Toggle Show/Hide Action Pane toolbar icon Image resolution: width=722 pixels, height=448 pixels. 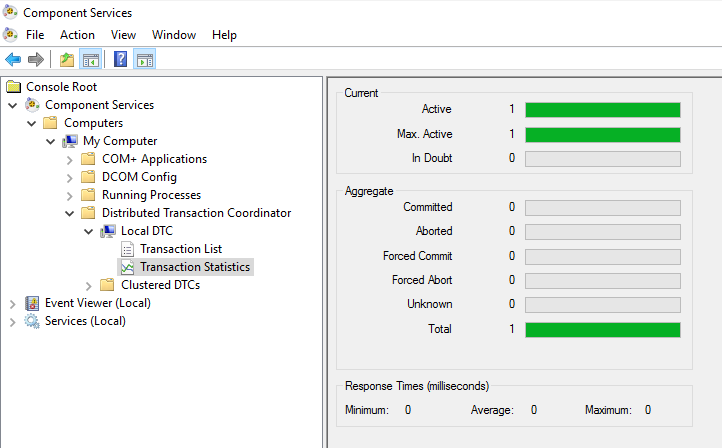point(145,59)
